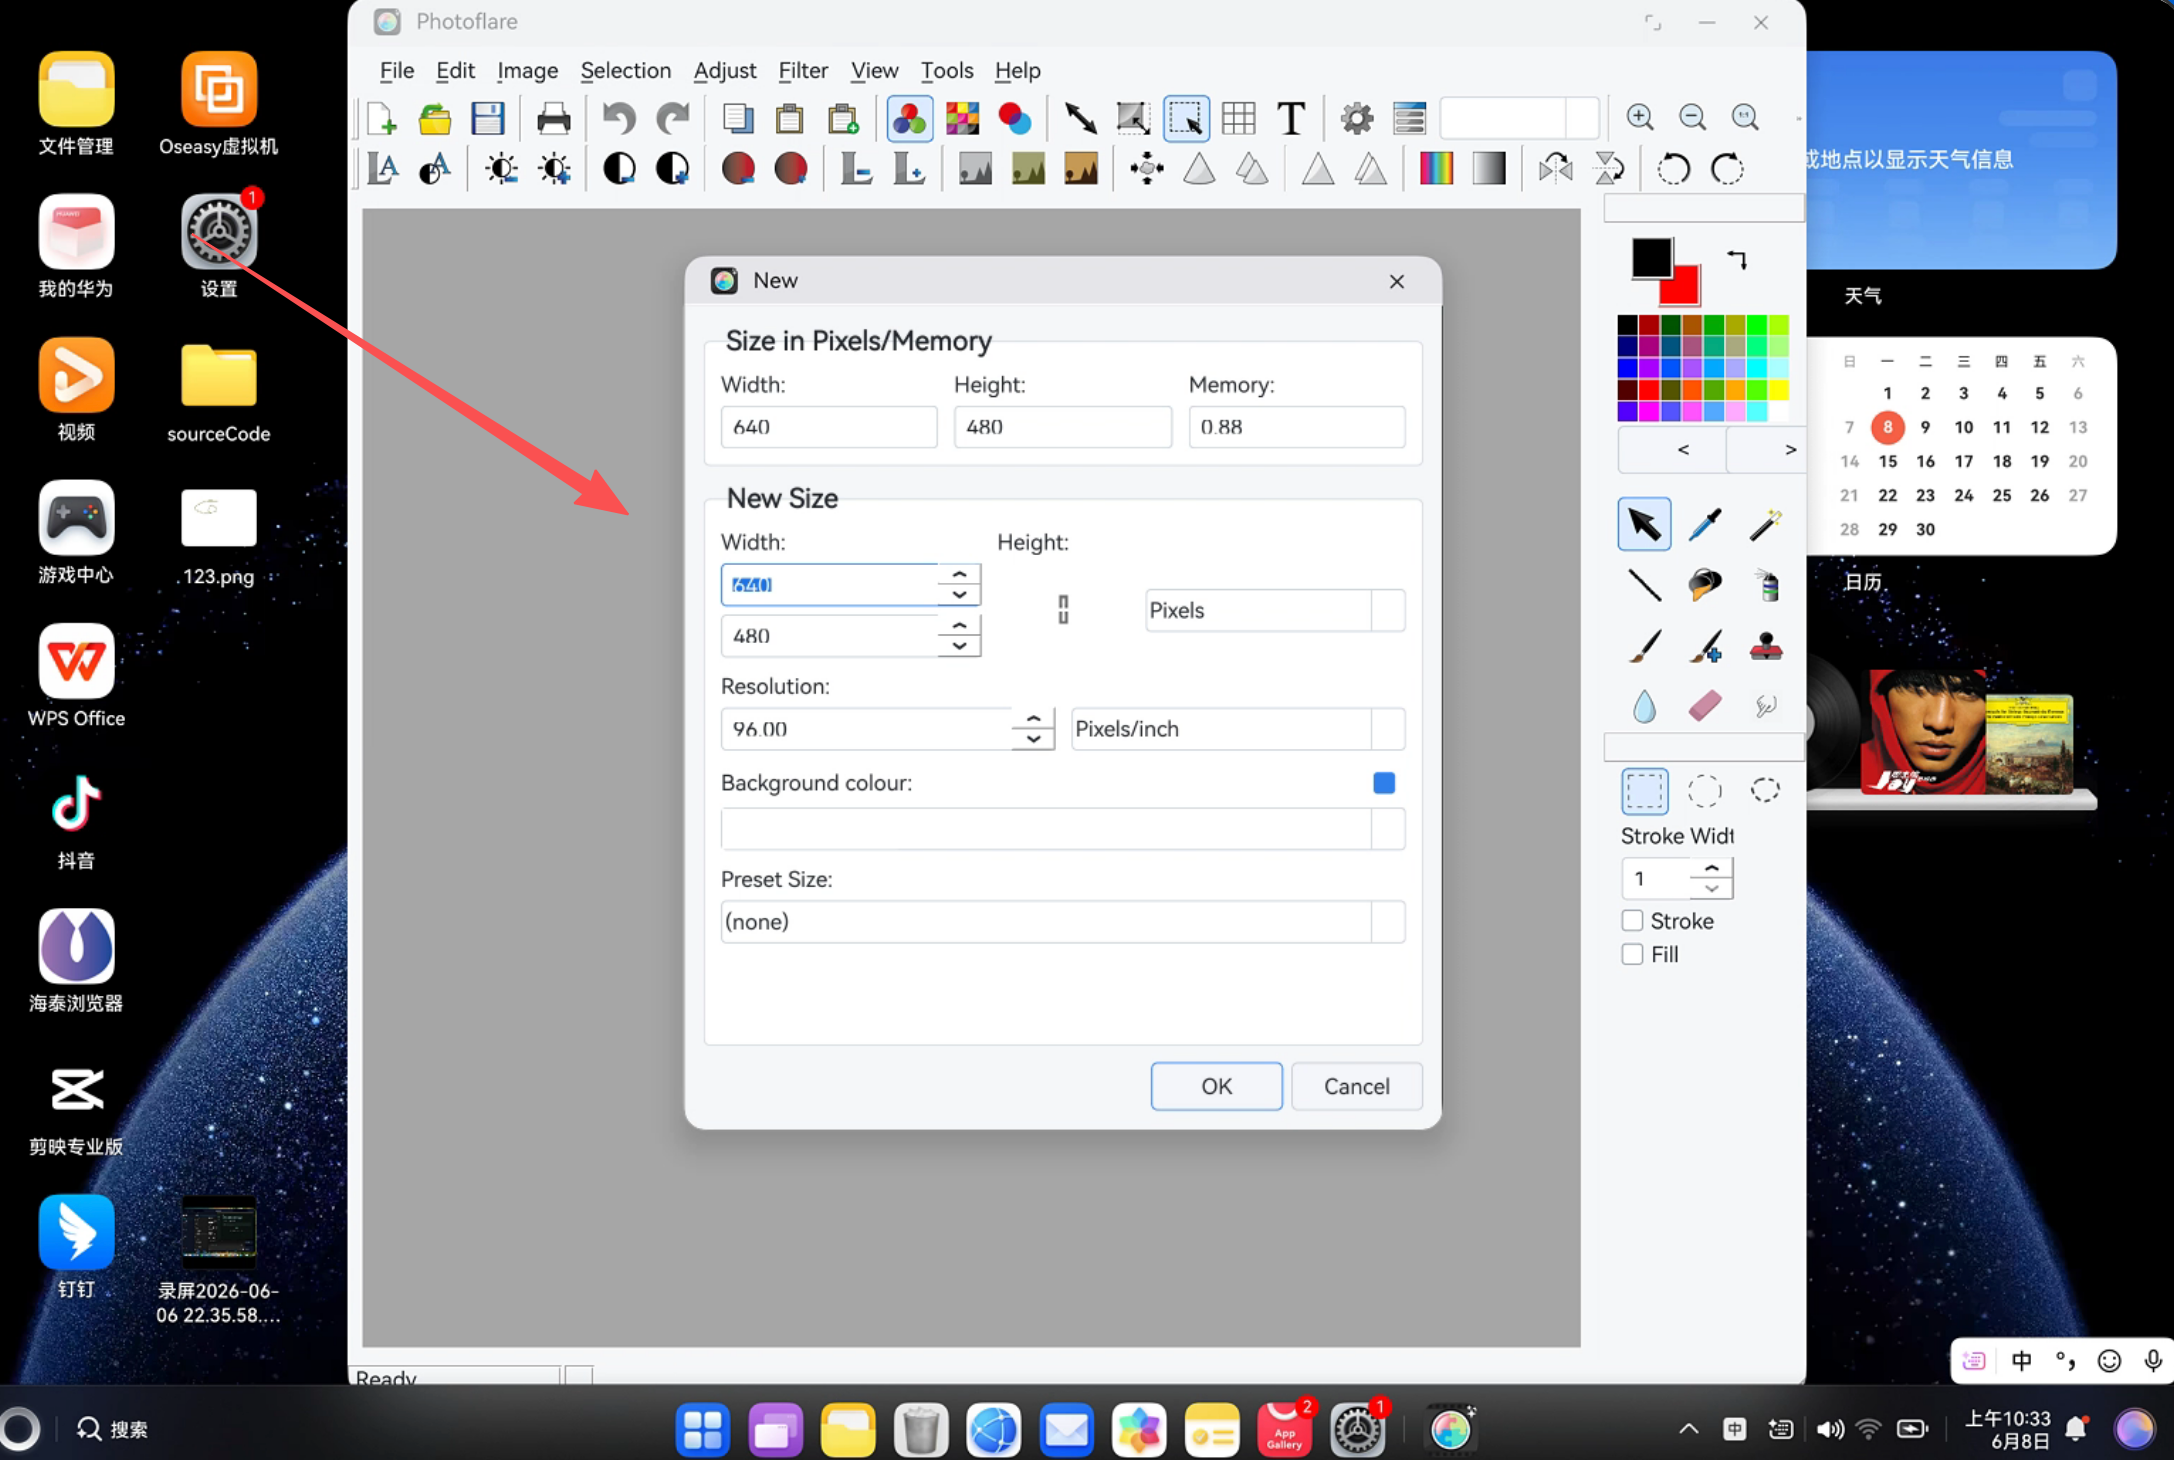2174x1460 pixels.
Task: Click the Zoom out magnifier icon
Action: coord(1693,117)
